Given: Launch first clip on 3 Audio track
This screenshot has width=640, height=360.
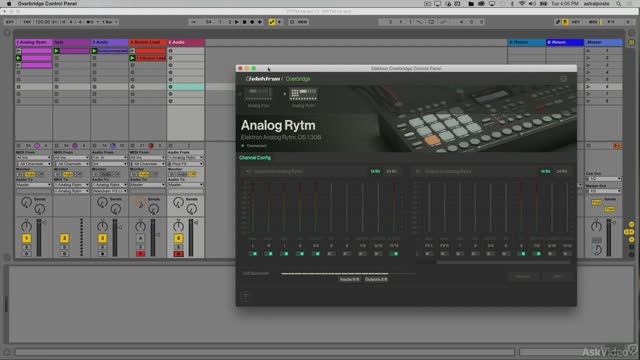Looking at the screenshot, I should [94, 51].
